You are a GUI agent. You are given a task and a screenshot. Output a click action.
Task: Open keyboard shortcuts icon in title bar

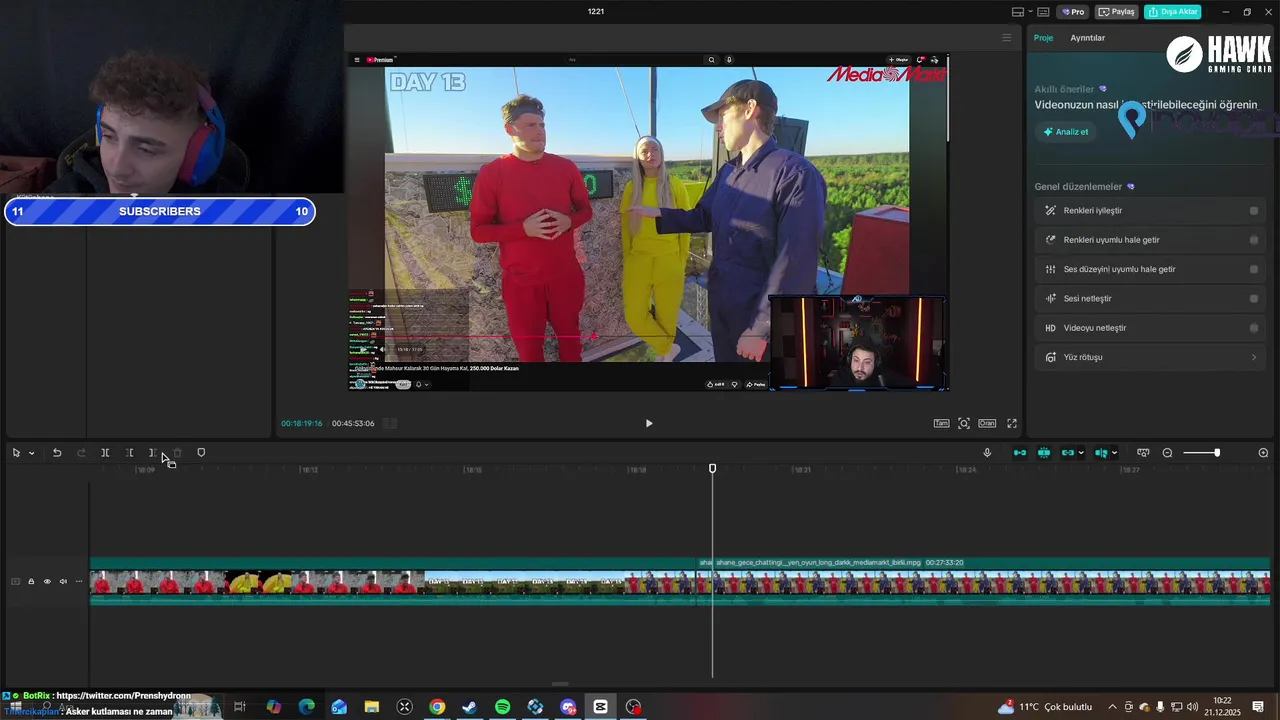coord(1043,12)
